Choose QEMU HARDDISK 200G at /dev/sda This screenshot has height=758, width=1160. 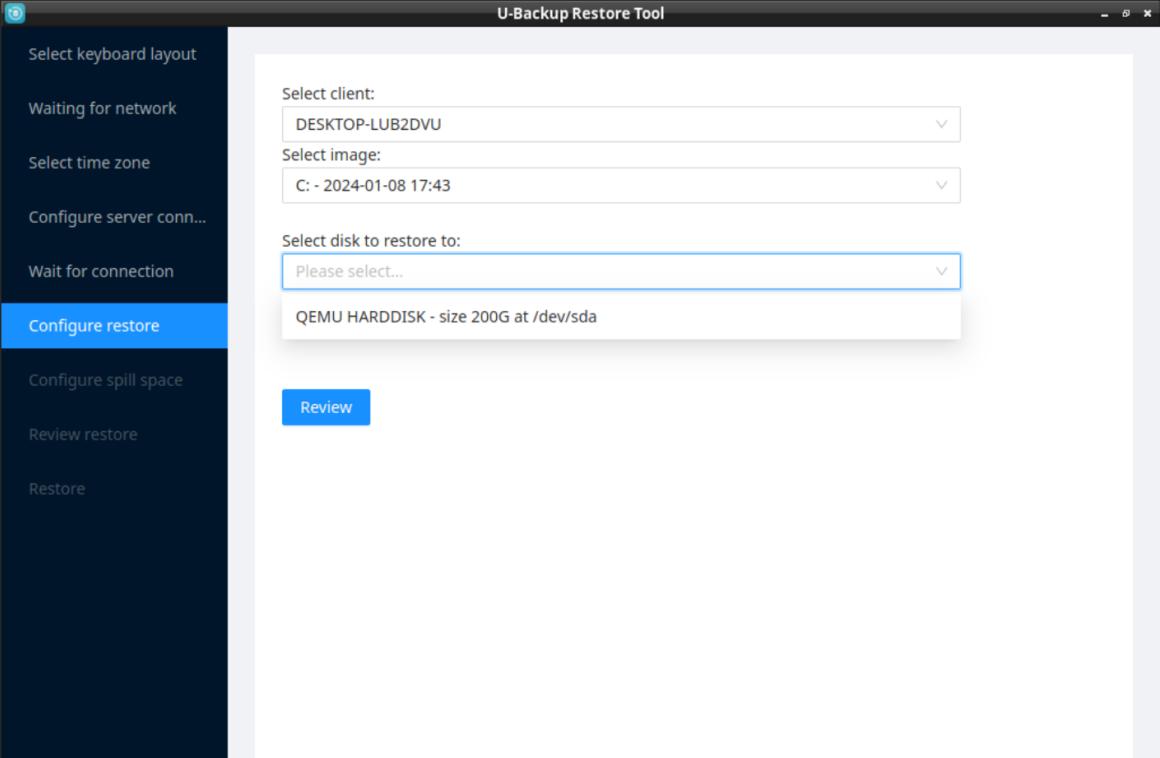coord(446,317)
